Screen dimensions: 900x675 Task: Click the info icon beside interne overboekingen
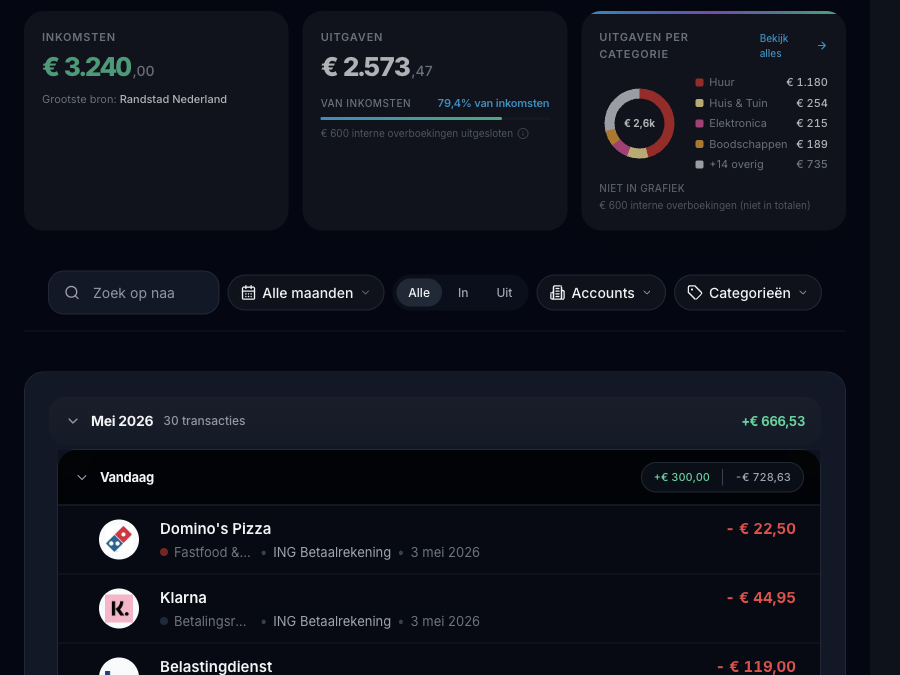523,134
